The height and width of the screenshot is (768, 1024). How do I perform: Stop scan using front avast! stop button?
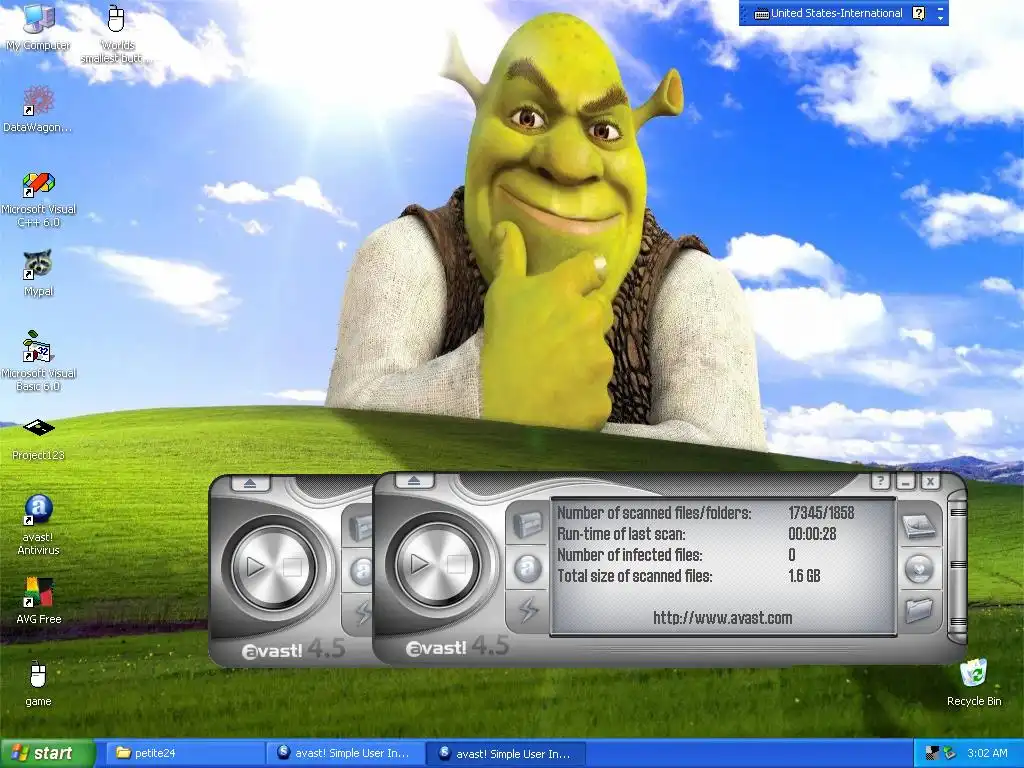tap(456, 564)
